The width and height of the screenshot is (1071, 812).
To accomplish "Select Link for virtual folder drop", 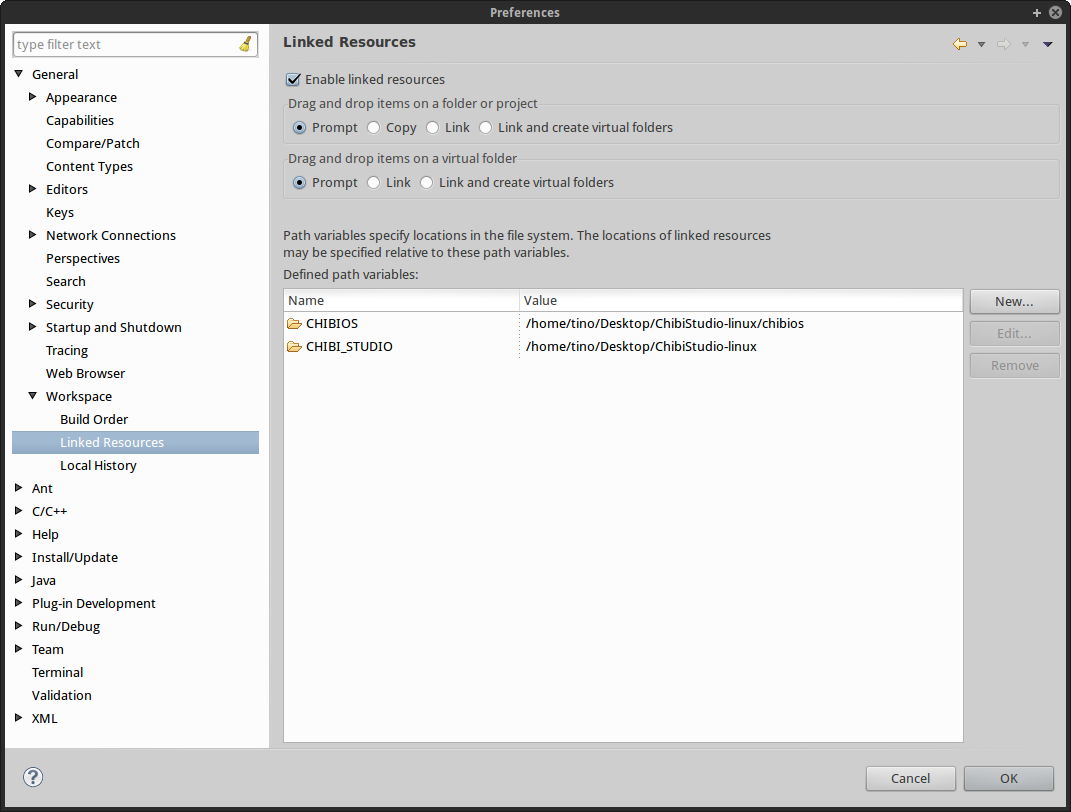I will tap(374, 182).
